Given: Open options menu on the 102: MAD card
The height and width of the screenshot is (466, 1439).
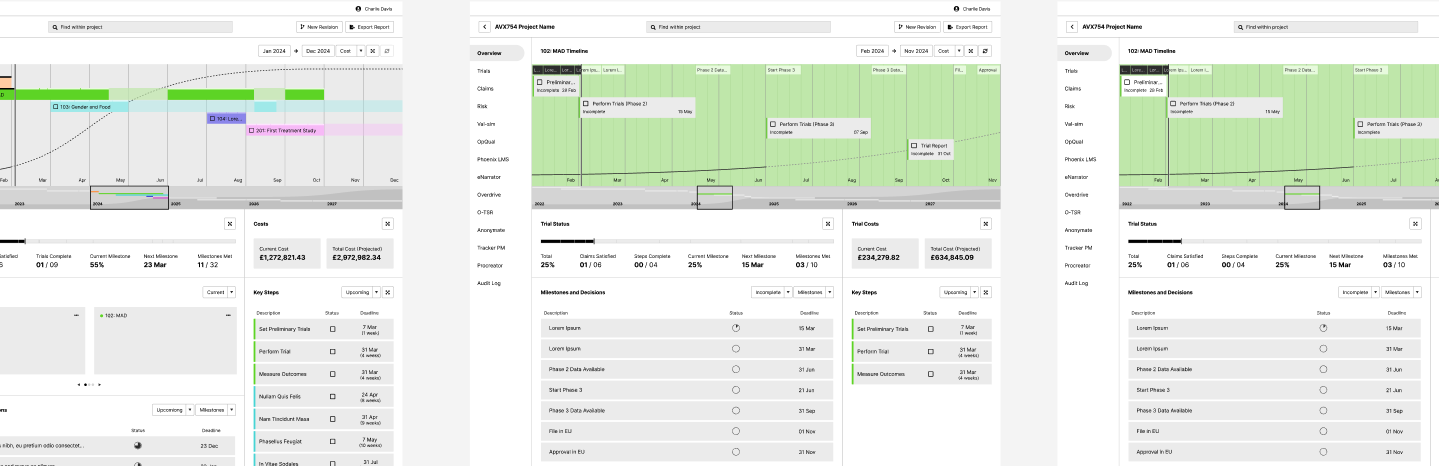Looking at the screenshot, I should 230,315.
